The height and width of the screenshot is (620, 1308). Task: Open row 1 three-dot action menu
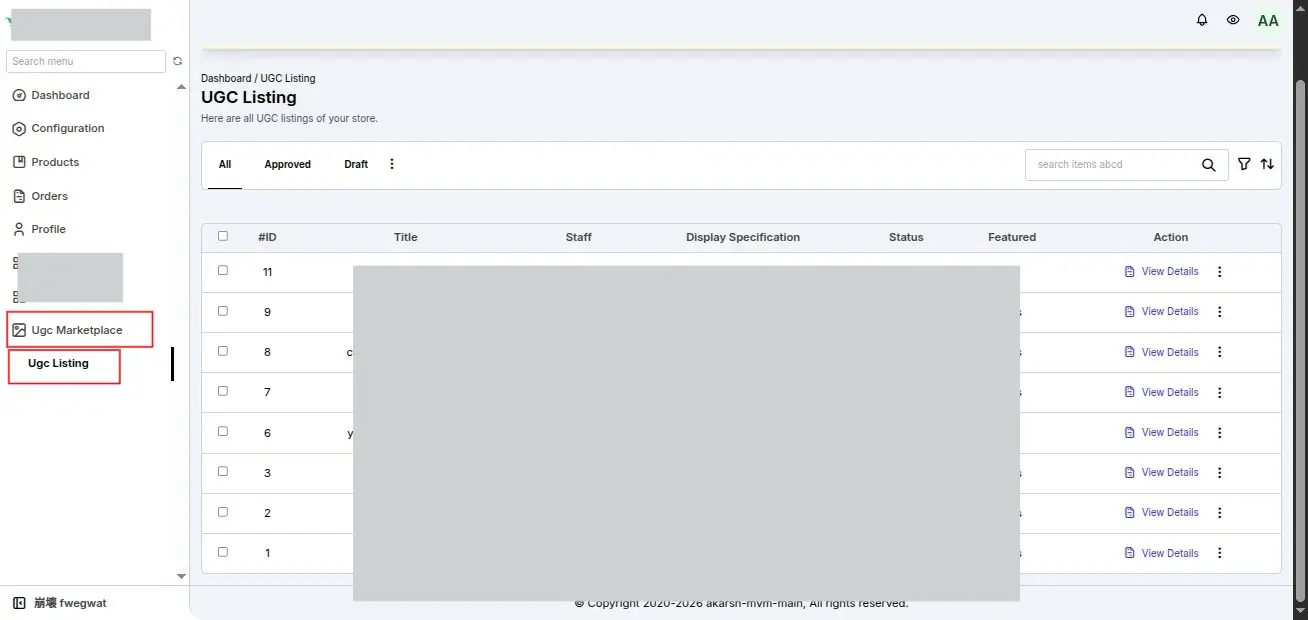coord(1219,553)
